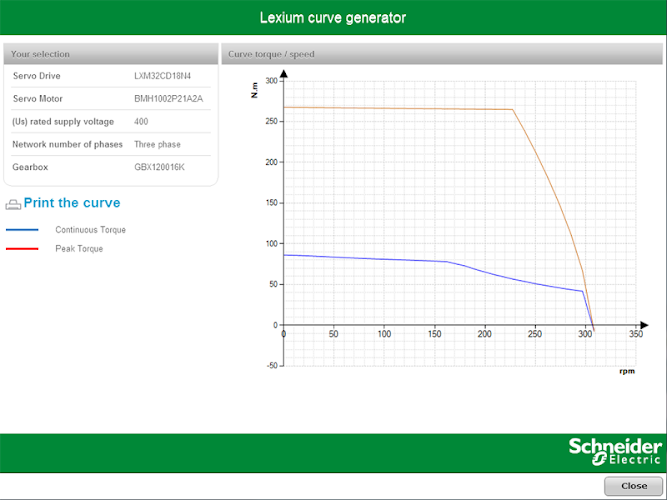This screenshot has width=667, height=500.
Task: Click the 400 supply voltage value
Action: [141, 122]
